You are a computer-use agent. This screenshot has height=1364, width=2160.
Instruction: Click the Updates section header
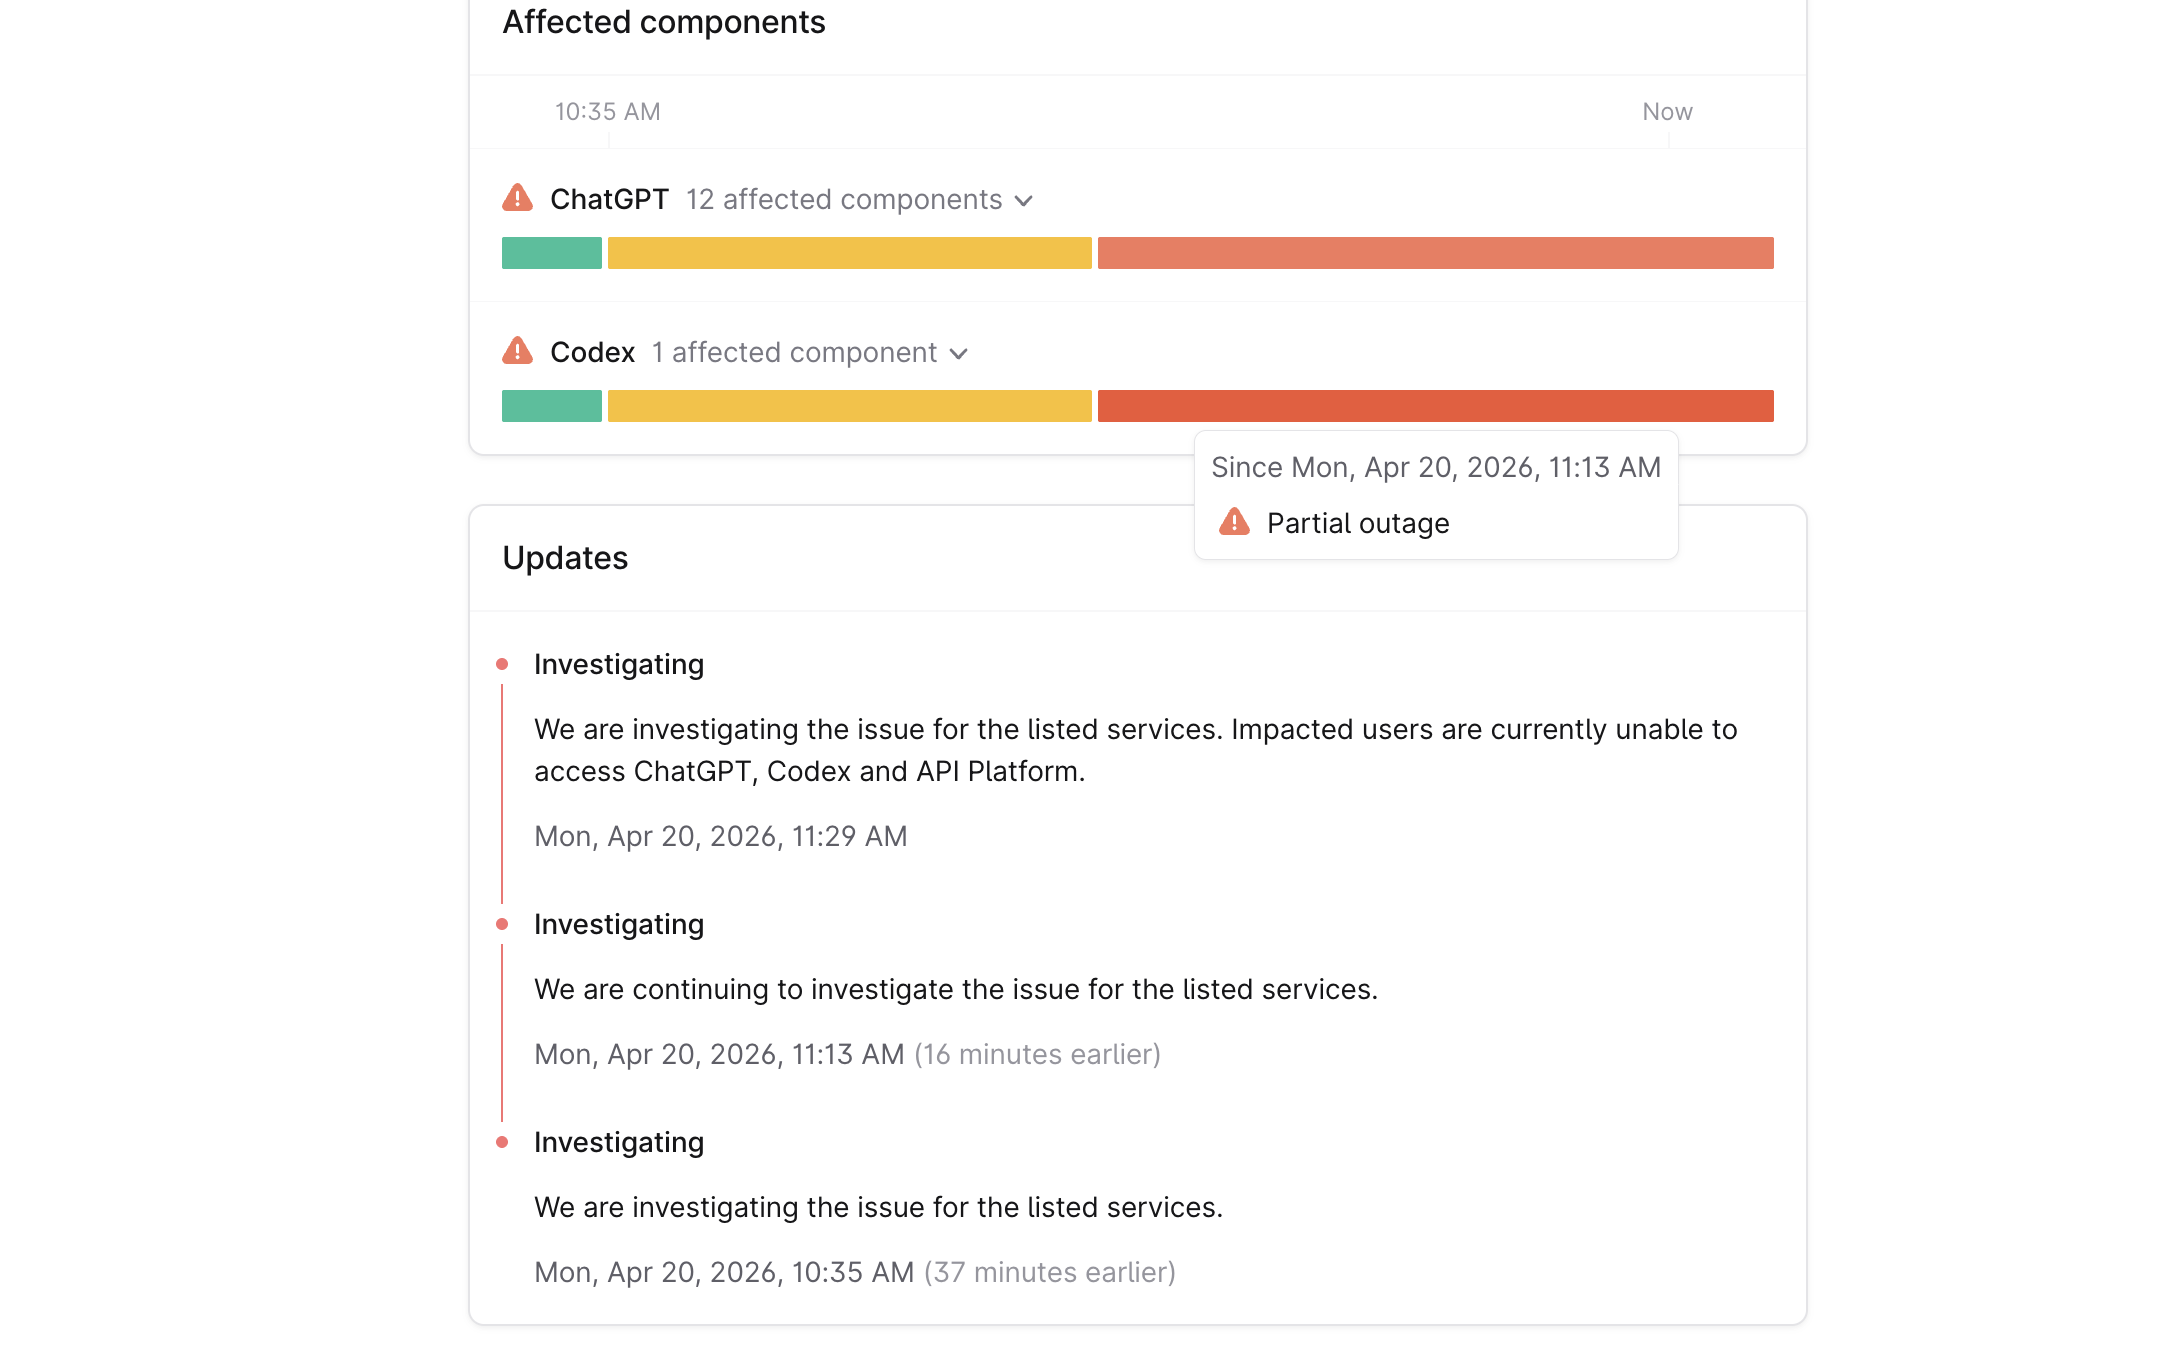pyautogui.click(x=566, y=558)
